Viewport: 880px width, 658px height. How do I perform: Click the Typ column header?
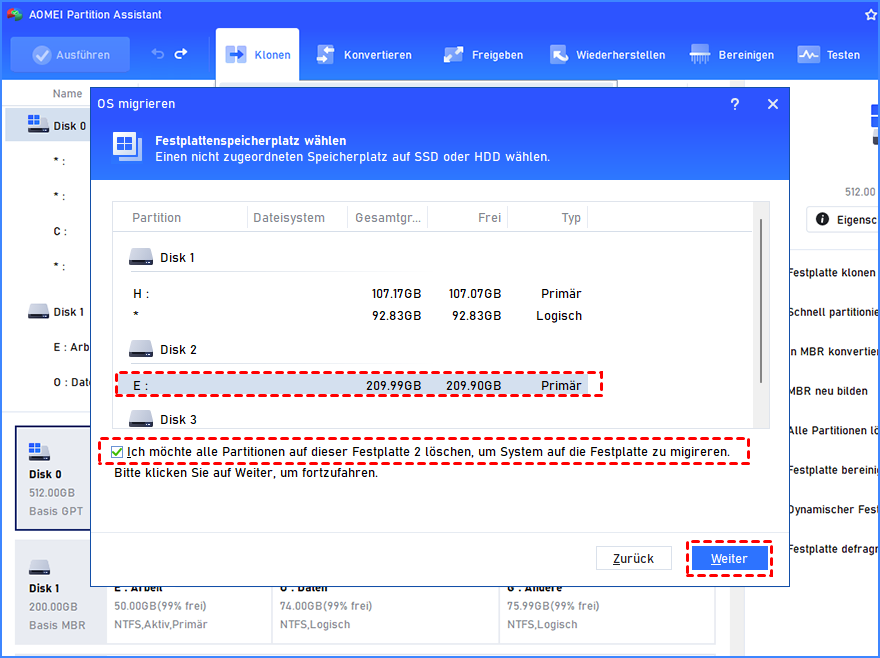[x=571, y=218]
